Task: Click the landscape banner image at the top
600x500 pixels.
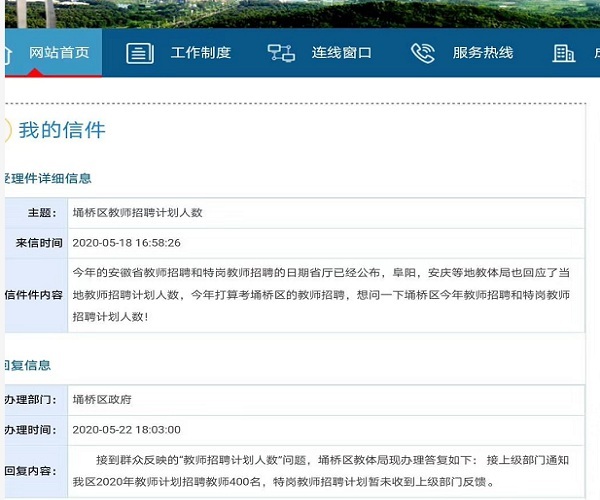Action: pyautogui.click(x=300, y=13)
